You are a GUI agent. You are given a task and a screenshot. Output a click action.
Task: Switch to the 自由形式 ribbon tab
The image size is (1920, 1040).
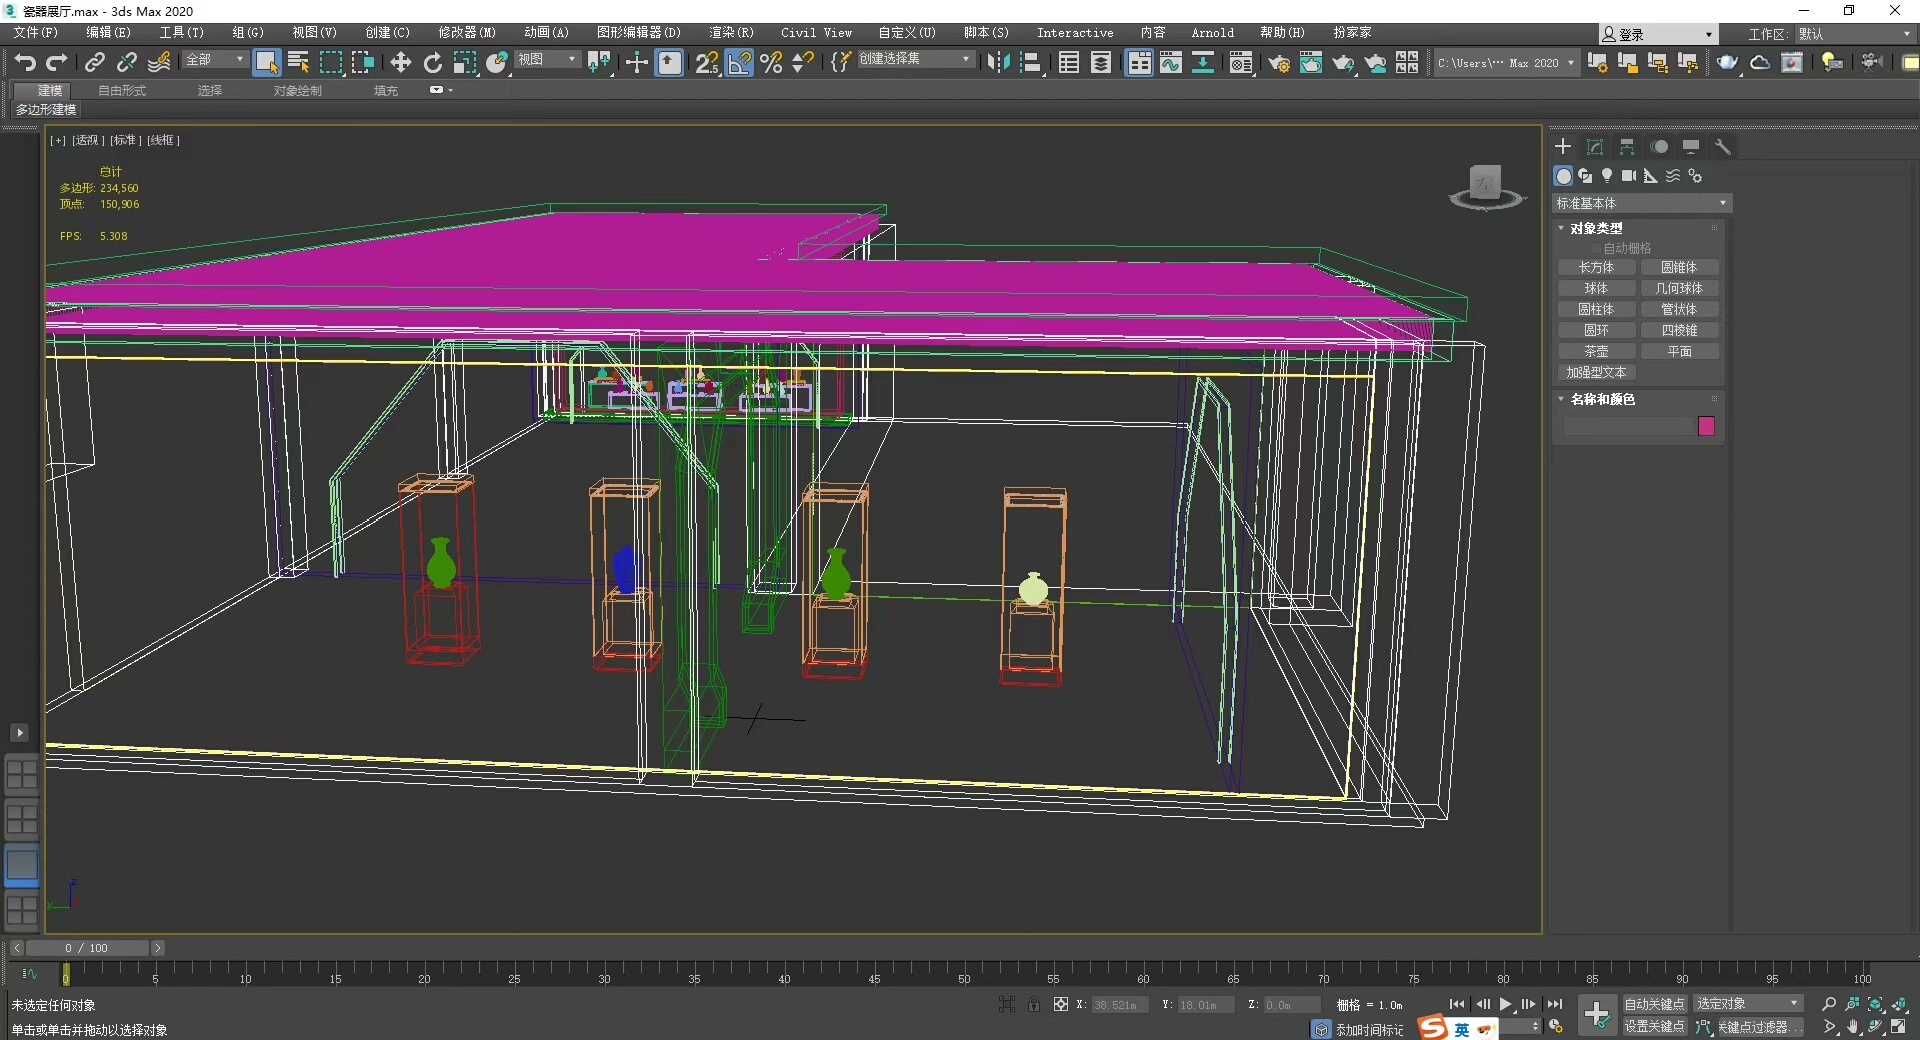click(122, 90)
